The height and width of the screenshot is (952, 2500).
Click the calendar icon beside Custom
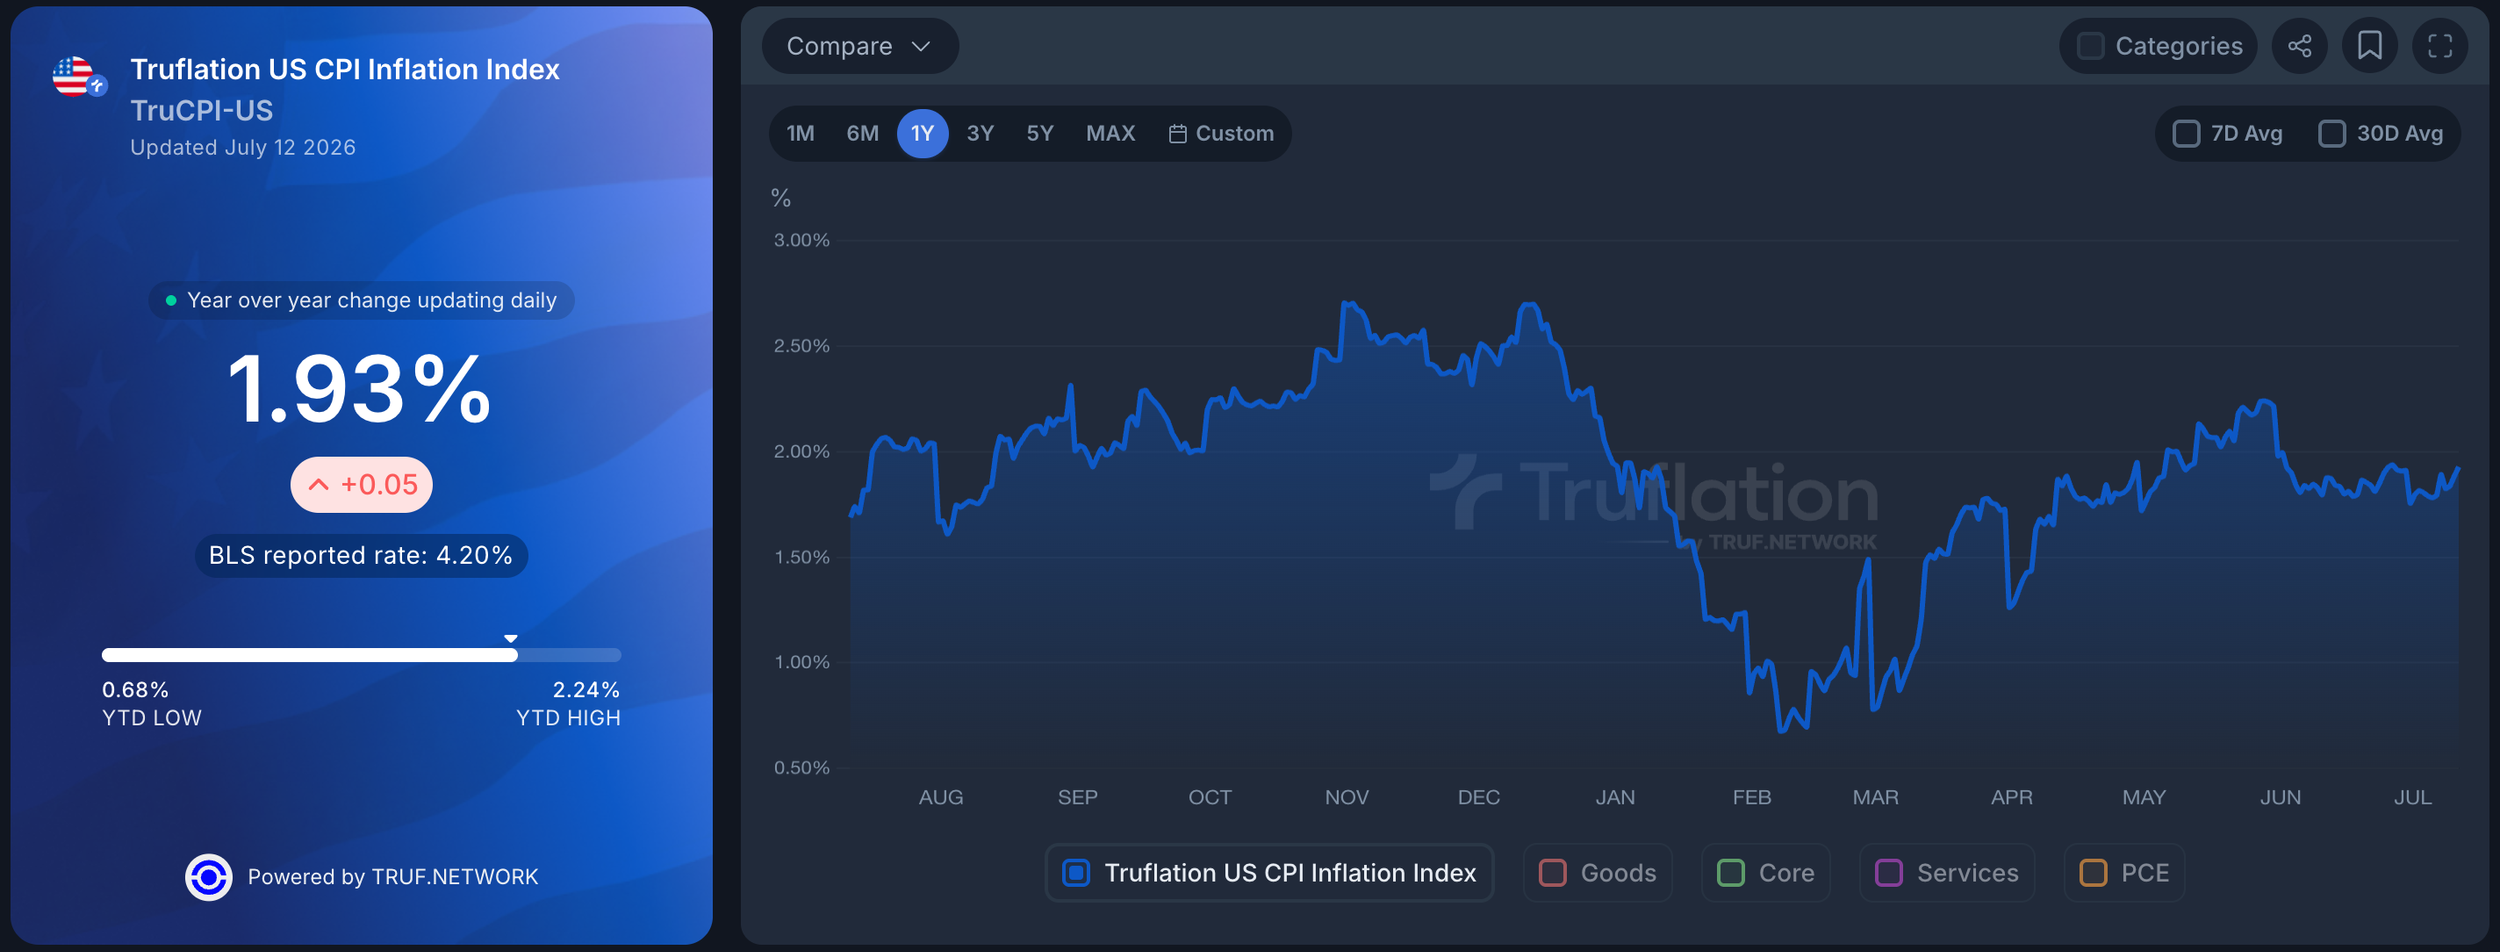1177,134
